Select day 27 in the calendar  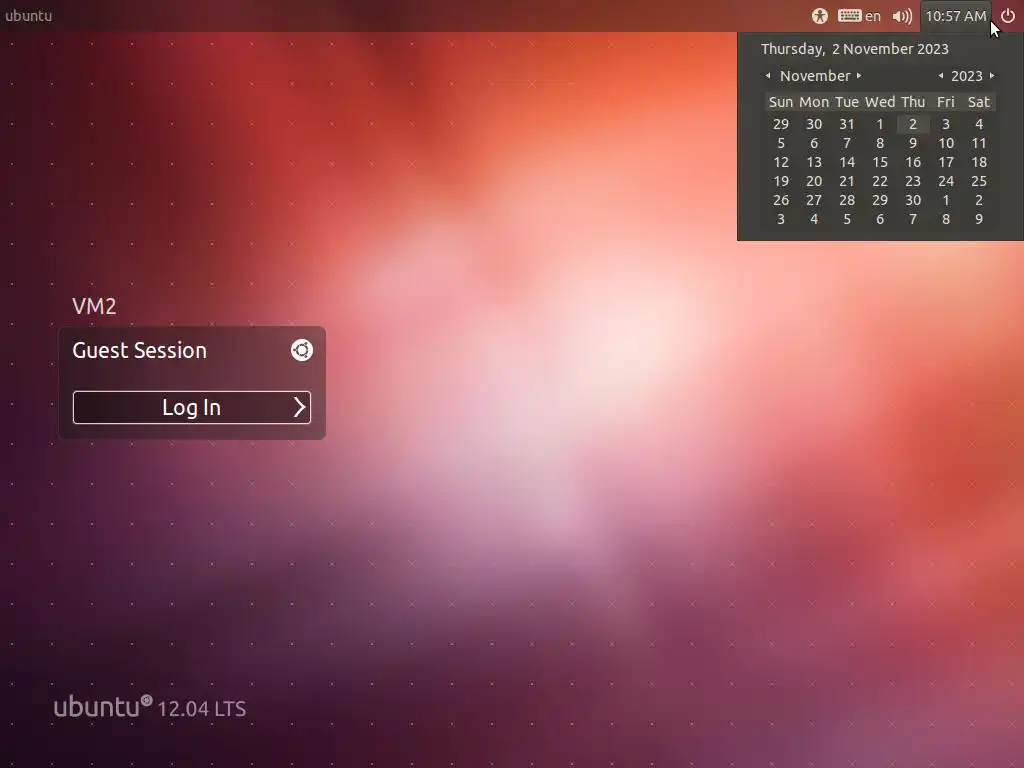[814, 200]
